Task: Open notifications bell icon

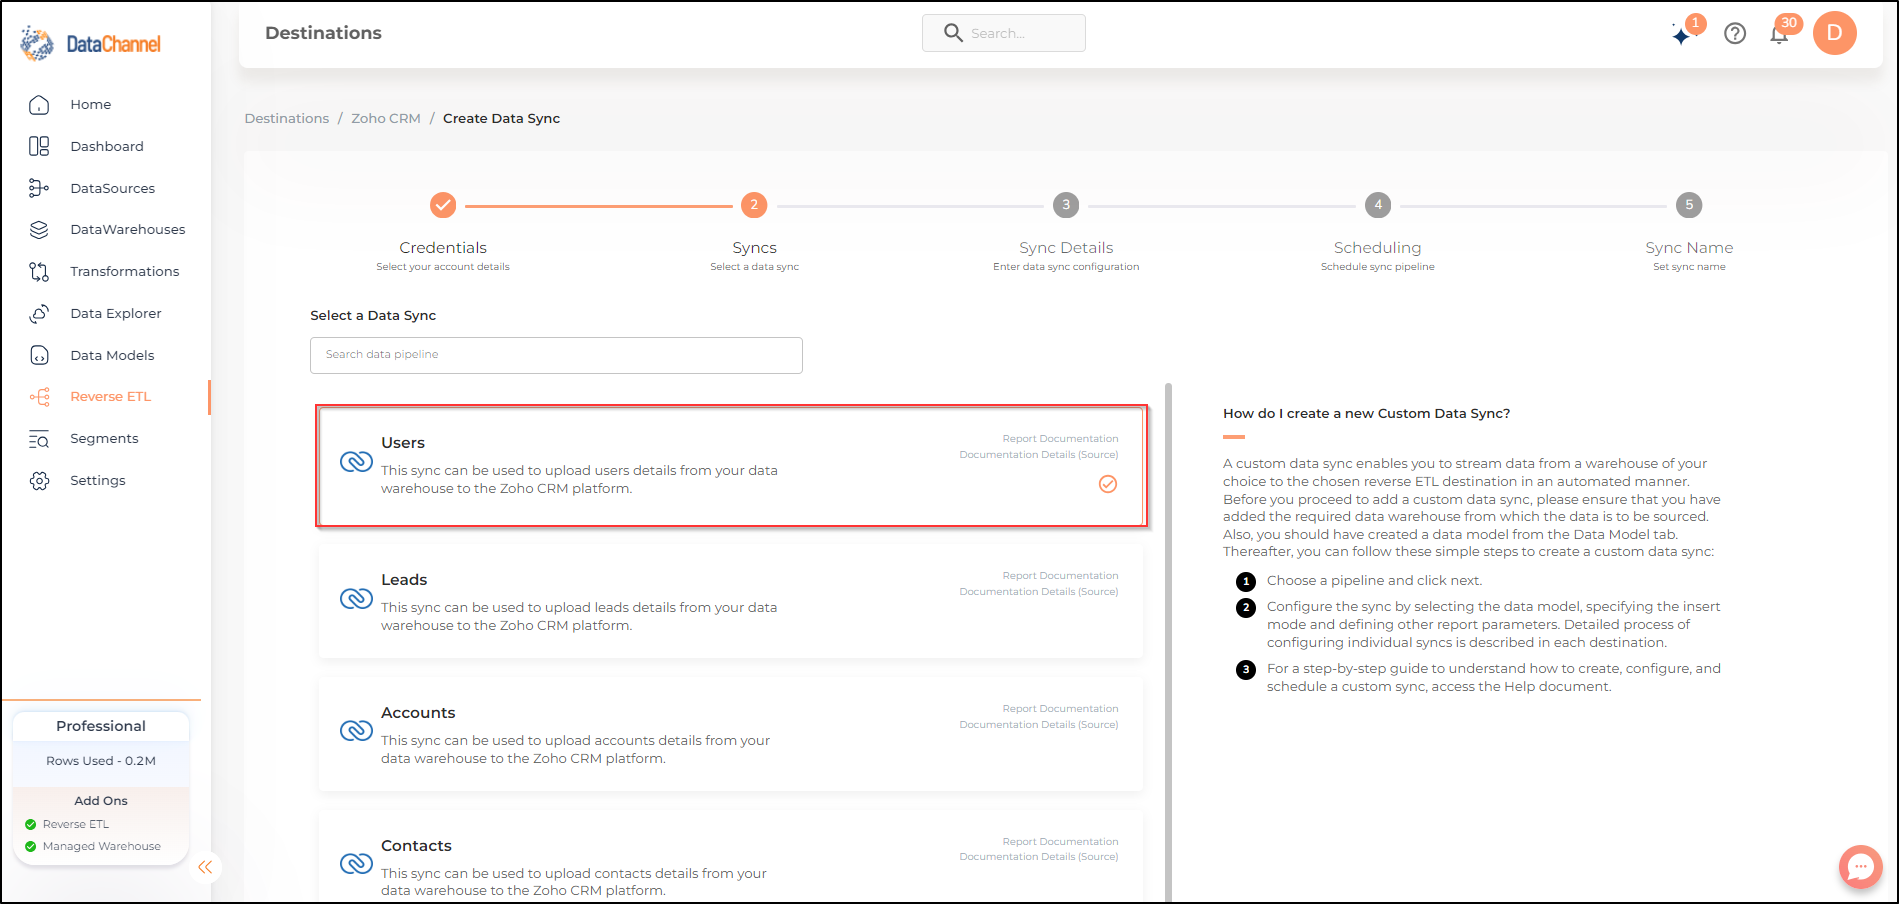Action: point(1779,35)
